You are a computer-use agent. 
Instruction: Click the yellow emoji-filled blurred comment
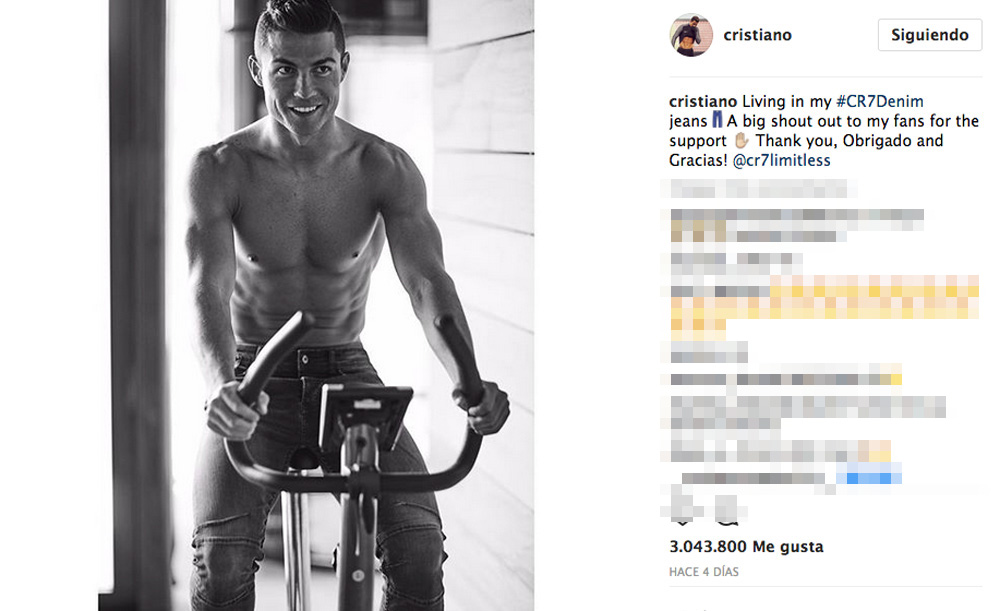click(825, 303)
